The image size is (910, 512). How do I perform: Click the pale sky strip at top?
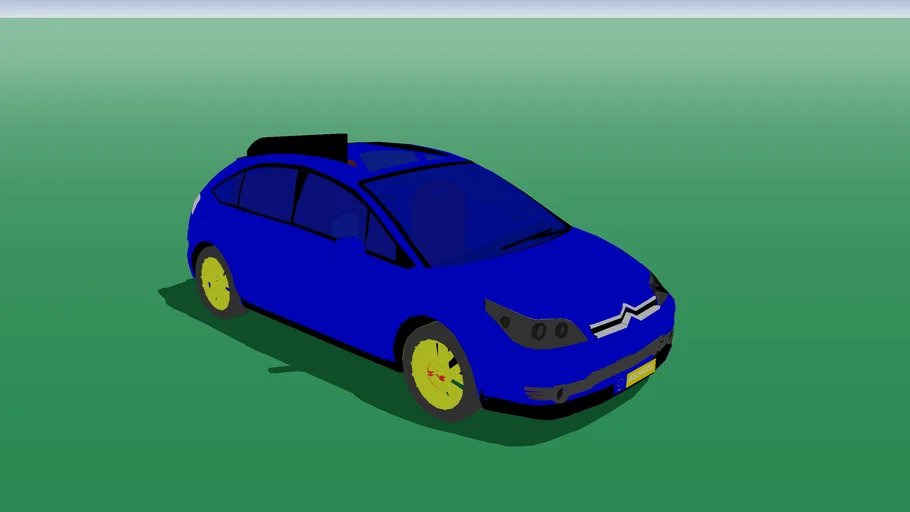tap(455, 8)
